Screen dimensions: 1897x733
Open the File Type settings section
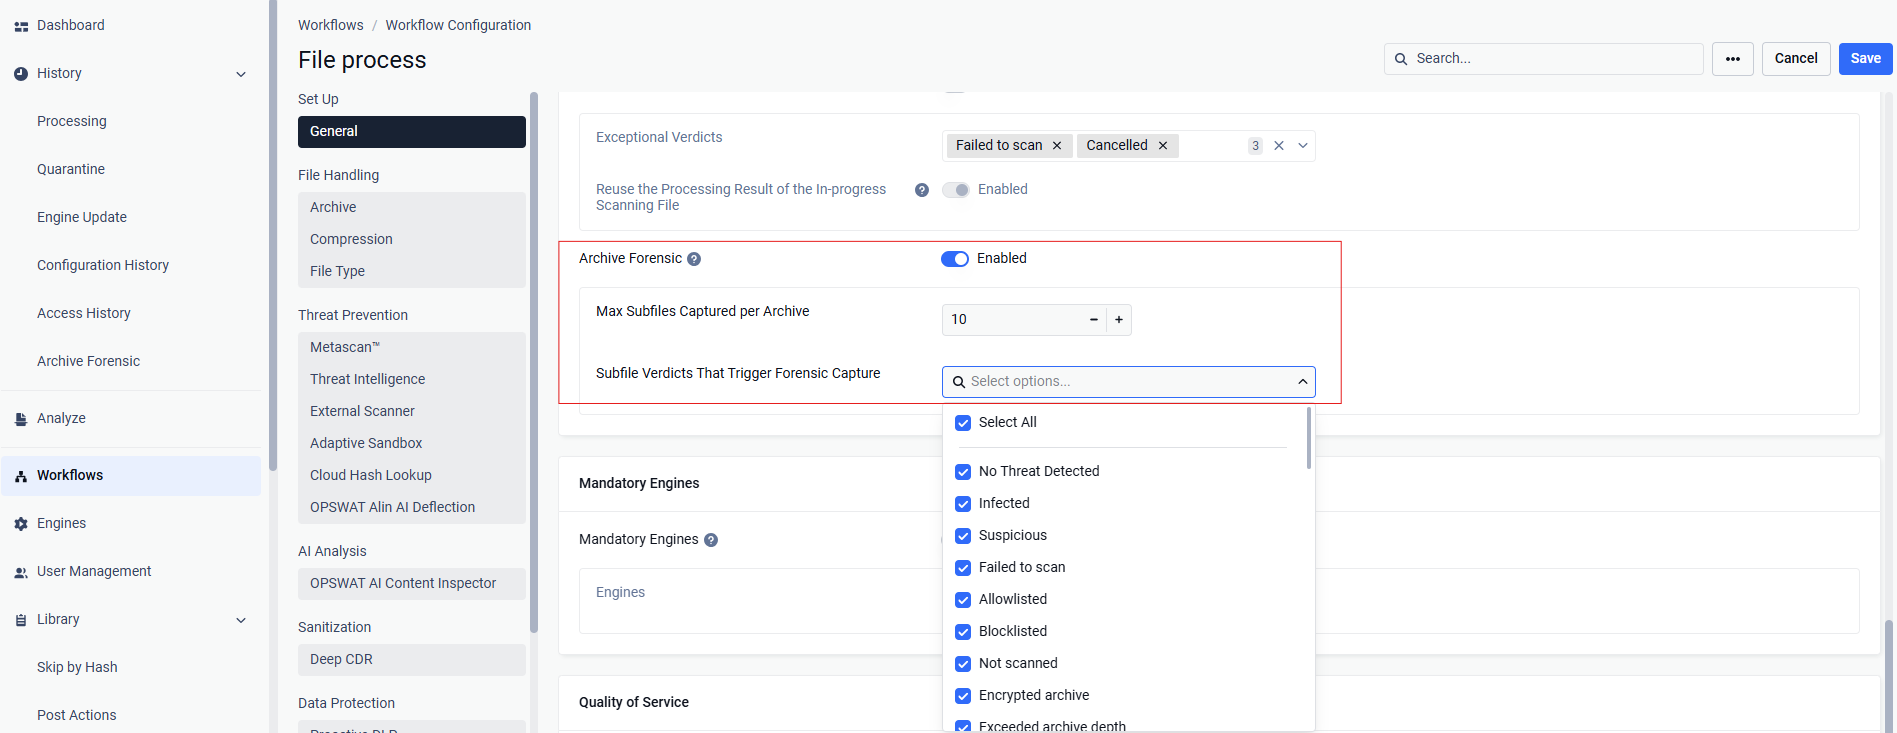412,272
